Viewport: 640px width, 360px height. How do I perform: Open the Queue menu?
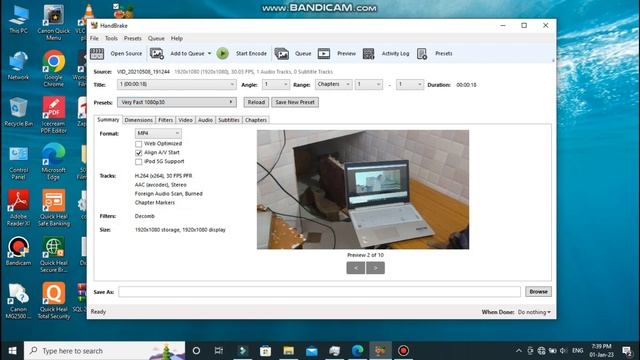[156, 38]
